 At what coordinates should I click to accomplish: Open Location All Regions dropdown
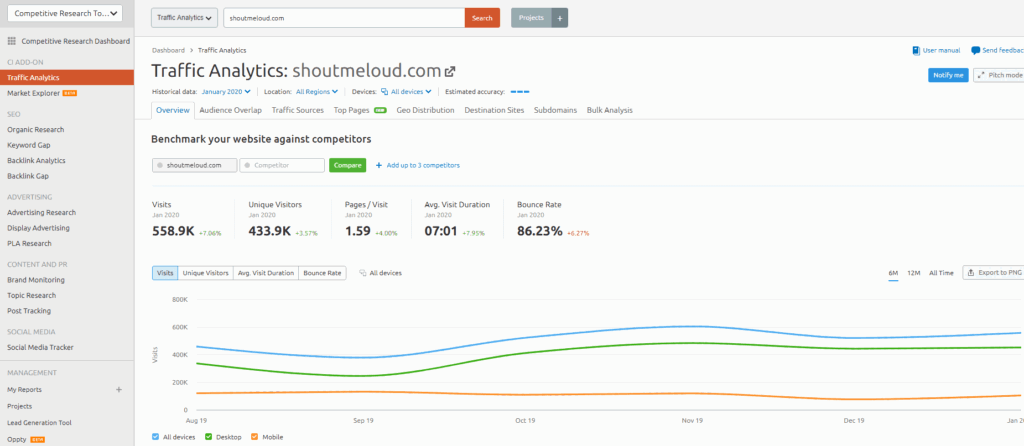click(317, 92)
